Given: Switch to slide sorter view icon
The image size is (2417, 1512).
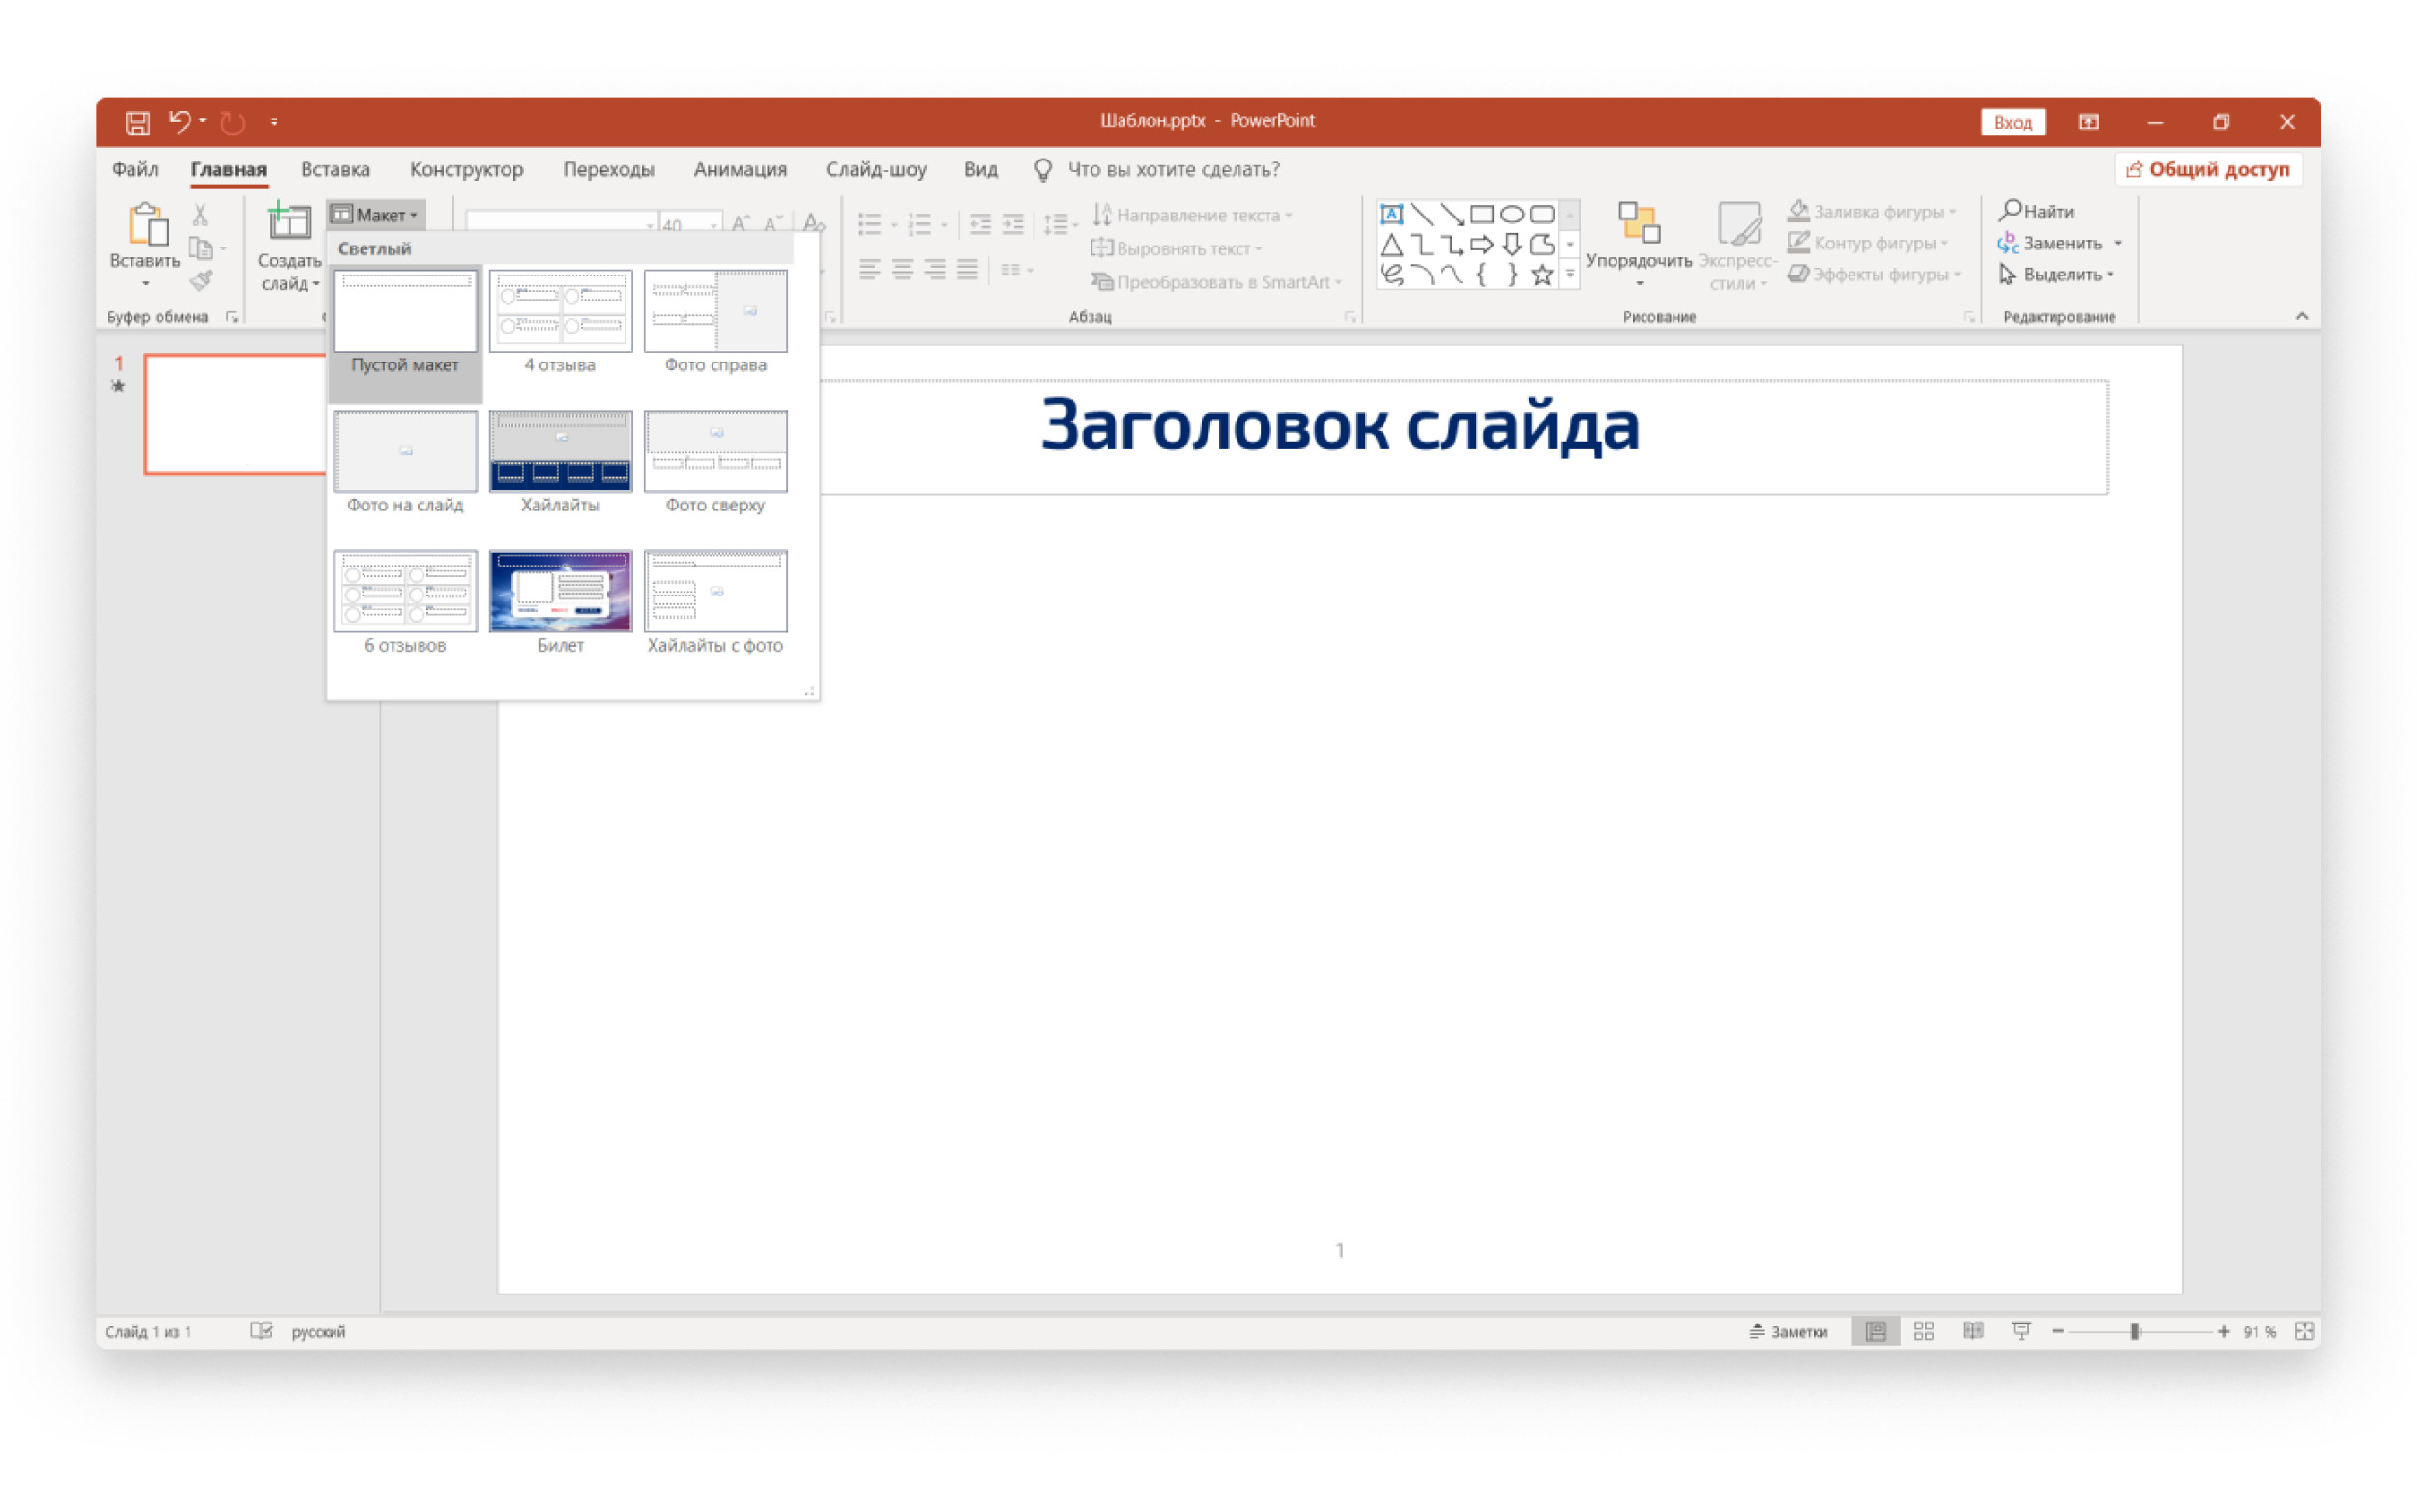Looking at the screenshot, I should pos(1922,1331).
